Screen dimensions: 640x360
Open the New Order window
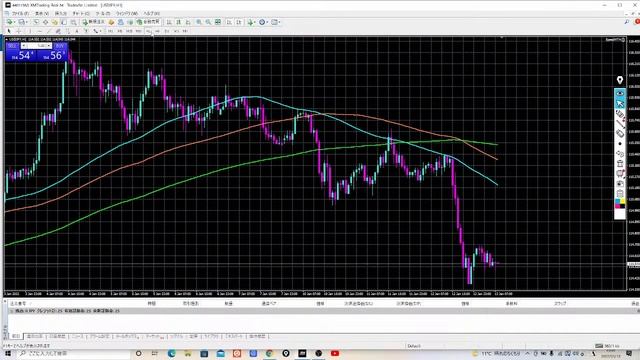[x=93, y=22]
